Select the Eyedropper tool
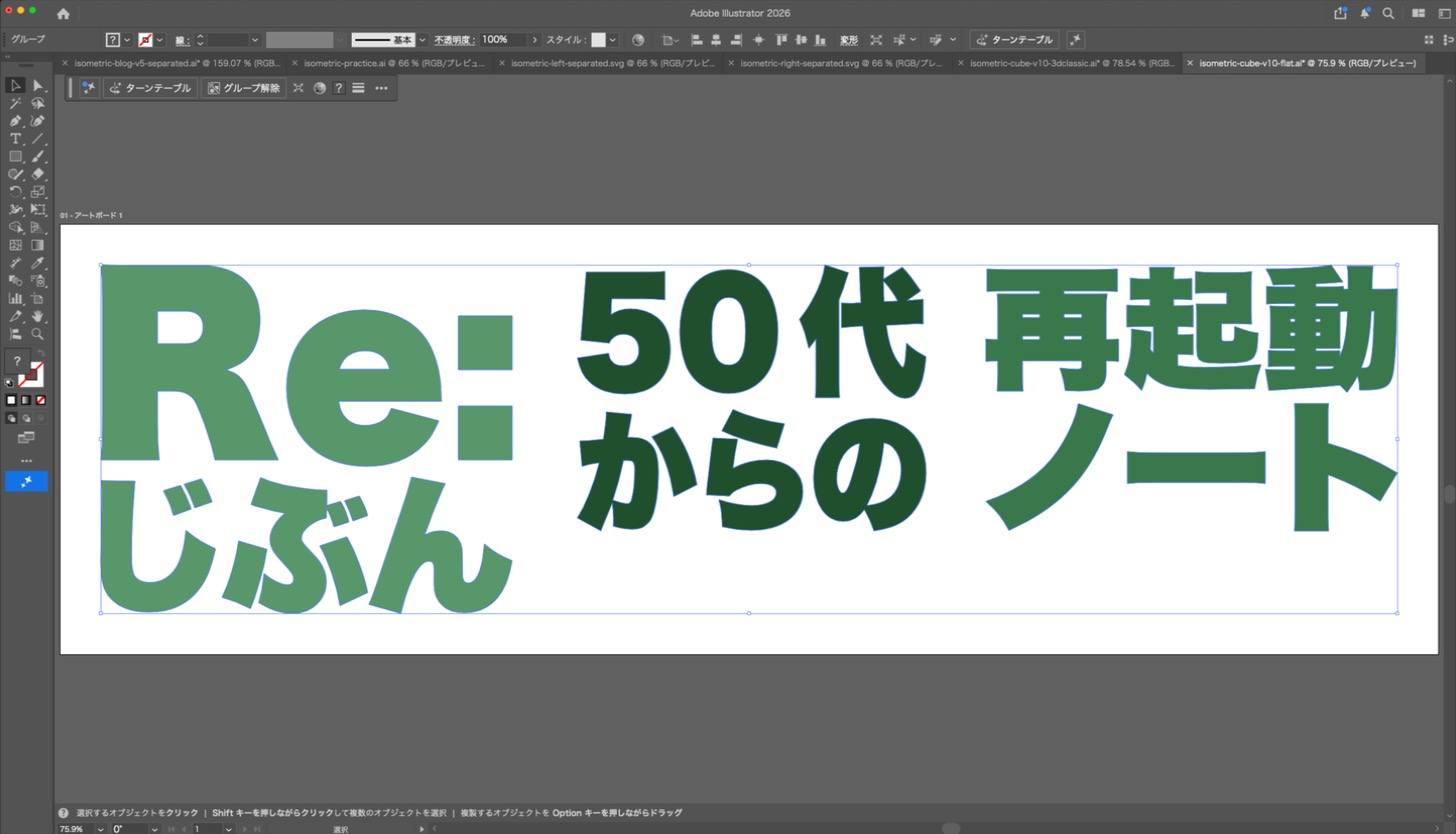Viewport: 1456px width, 834px height. [x=38, y=263]
